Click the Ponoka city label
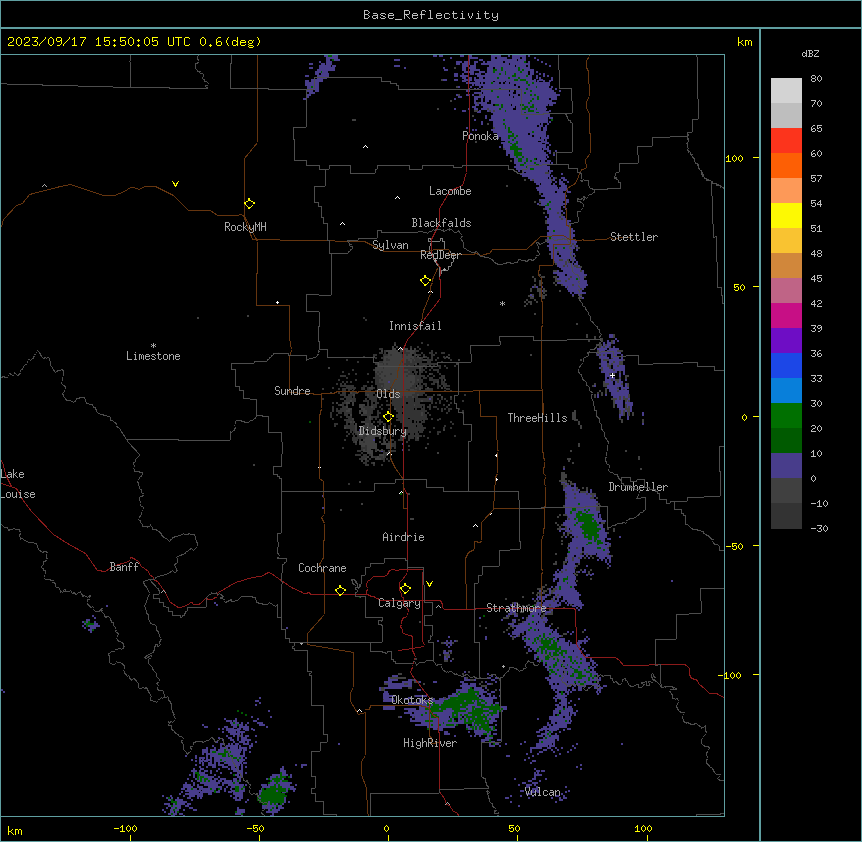This screenshot has height=842, width=862. point(480,136)
